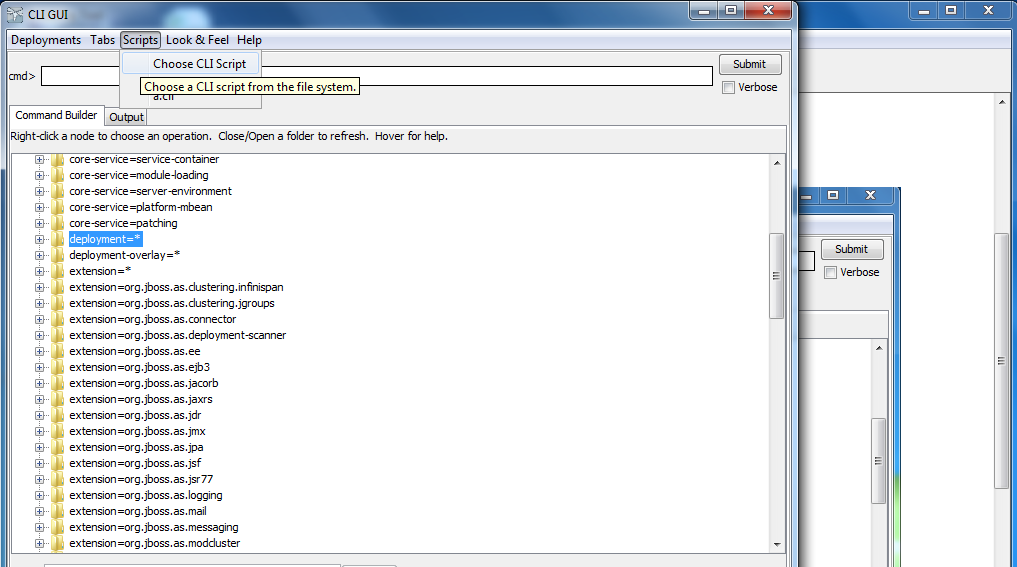This screenshot has height=567, width=1017.
Task: Switch to the Output tab
Action: pyautogui.click(x=126, y=117)
